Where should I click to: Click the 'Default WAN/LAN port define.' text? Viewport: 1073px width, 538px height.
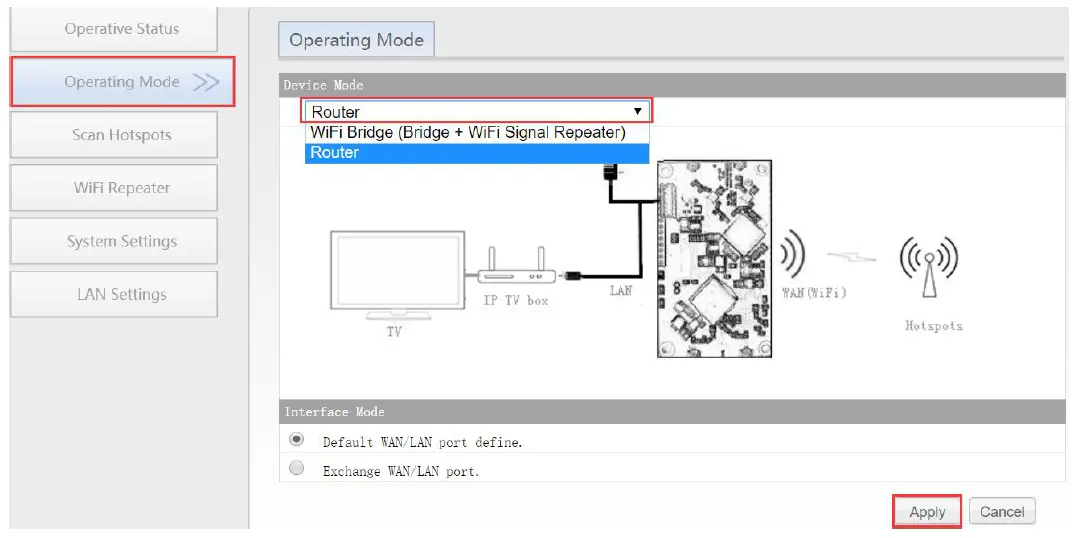(x=422, y=443)
